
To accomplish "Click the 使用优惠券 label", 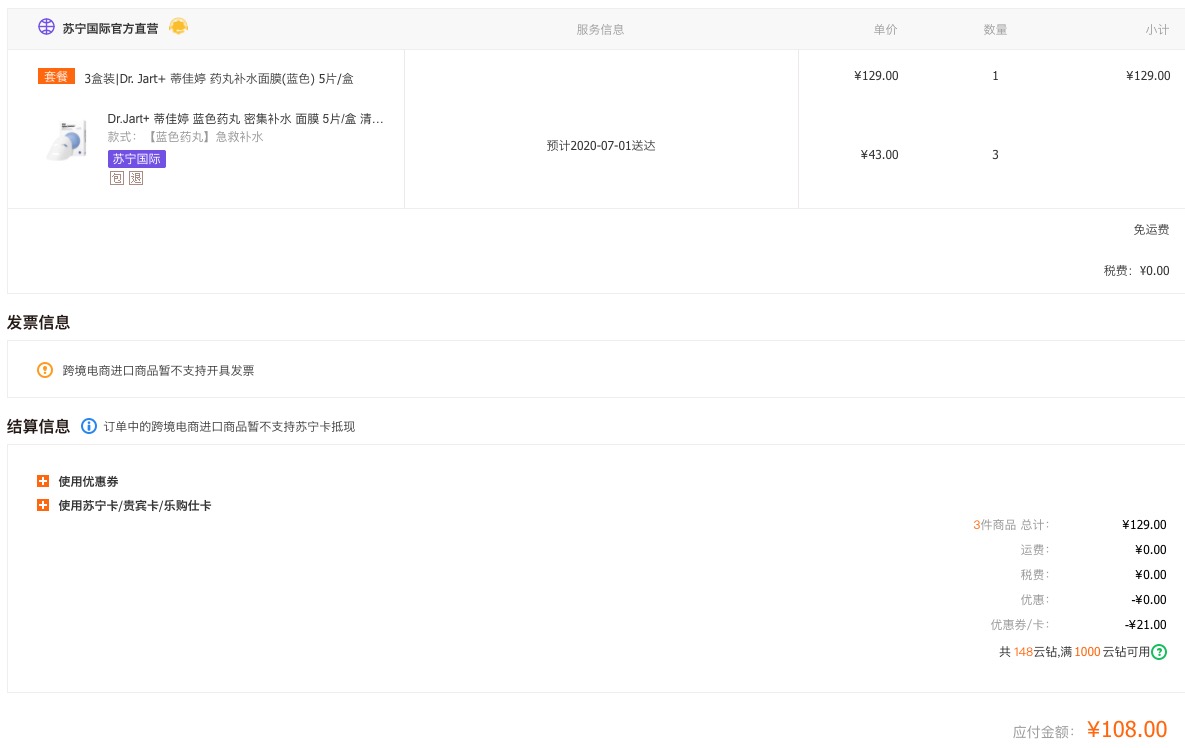I will tap(88, 481).
